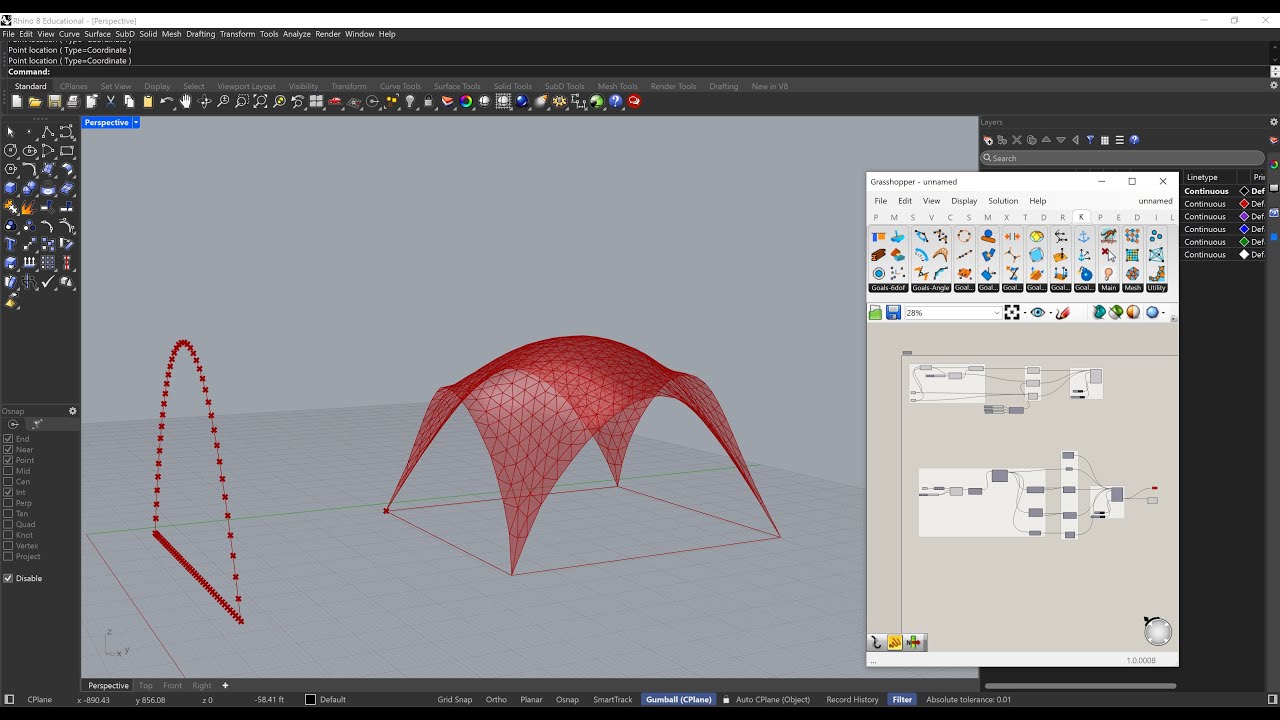1280x720 pixels.
Task: Open the Perspective viewport dropdown arrow
Action: click(136, 122)
